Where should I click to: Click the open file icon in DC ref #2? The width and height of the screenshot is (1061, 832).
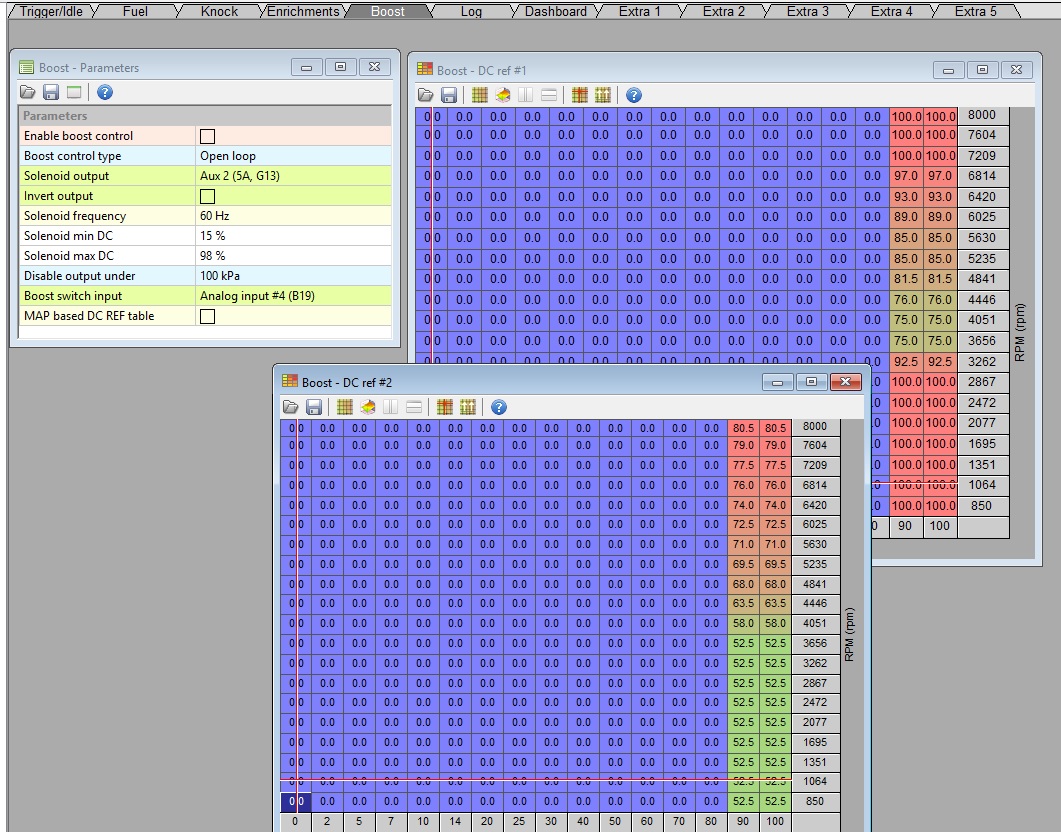[x=291, y=407]
